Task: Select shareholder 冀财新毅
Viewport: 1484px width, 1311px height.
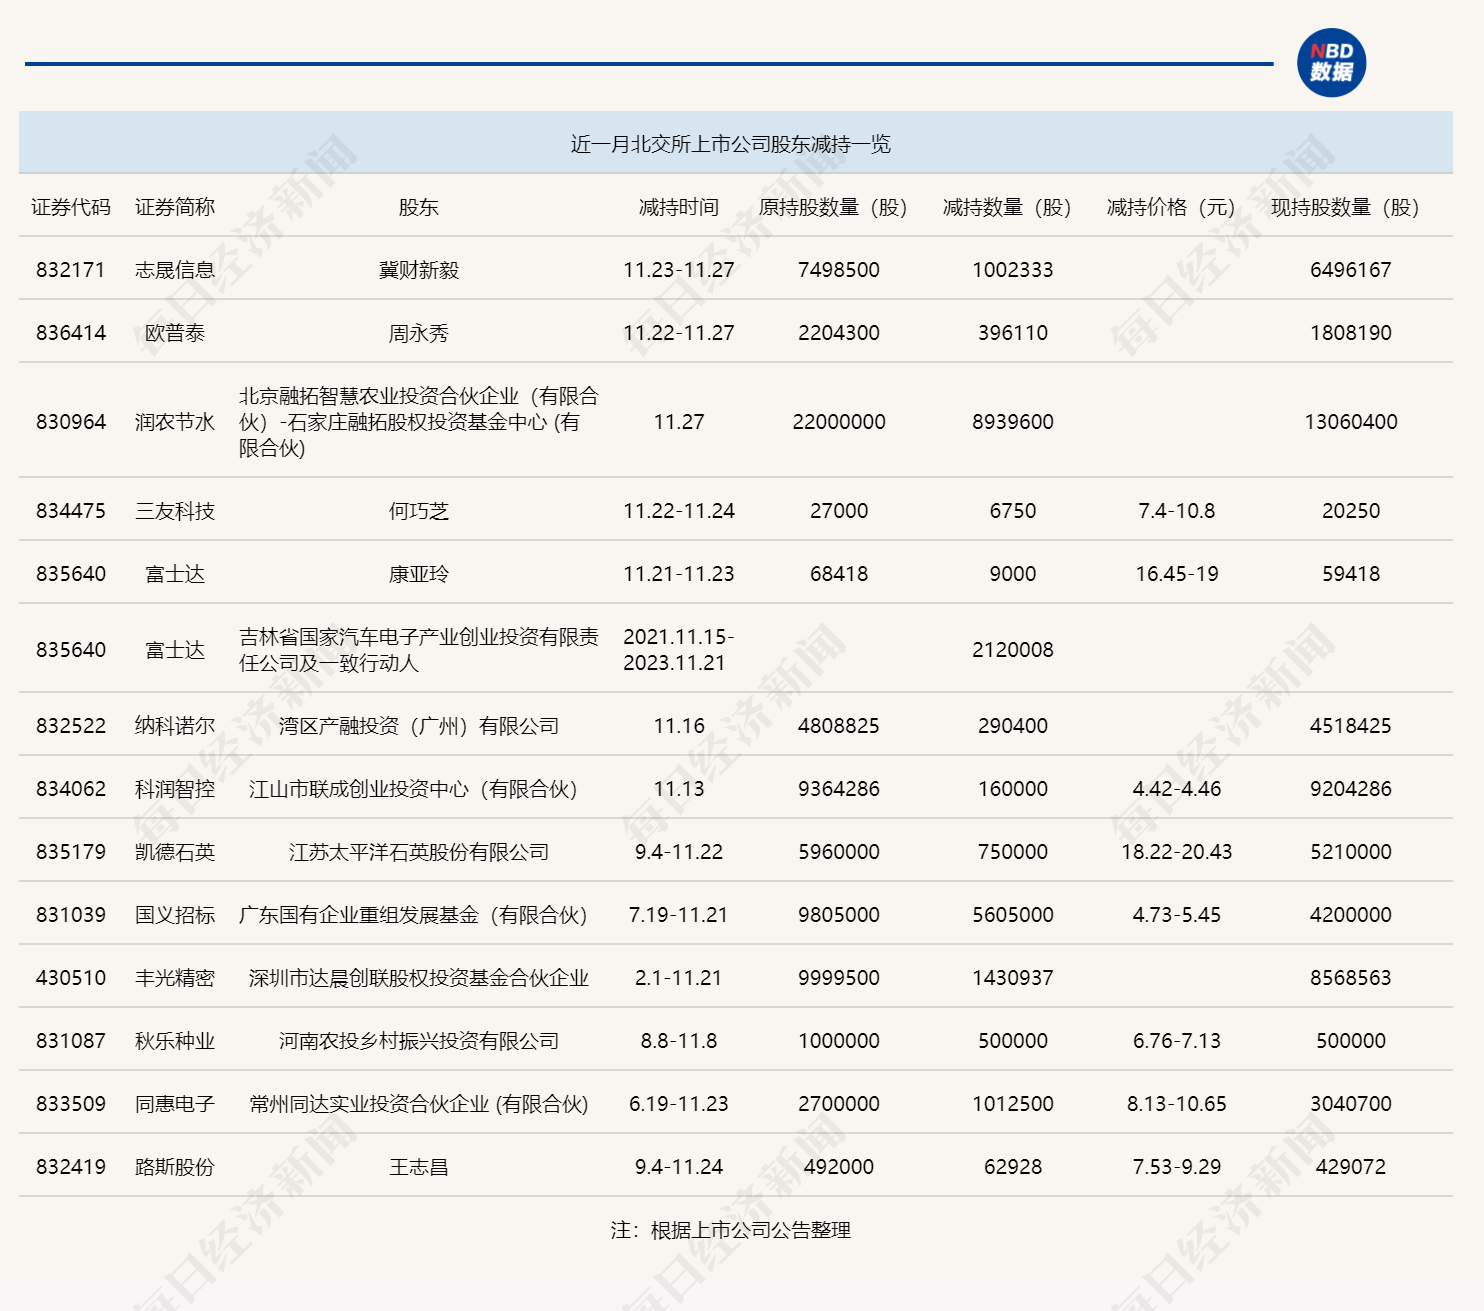Action: pyautogui.click(x=418, y=270)
